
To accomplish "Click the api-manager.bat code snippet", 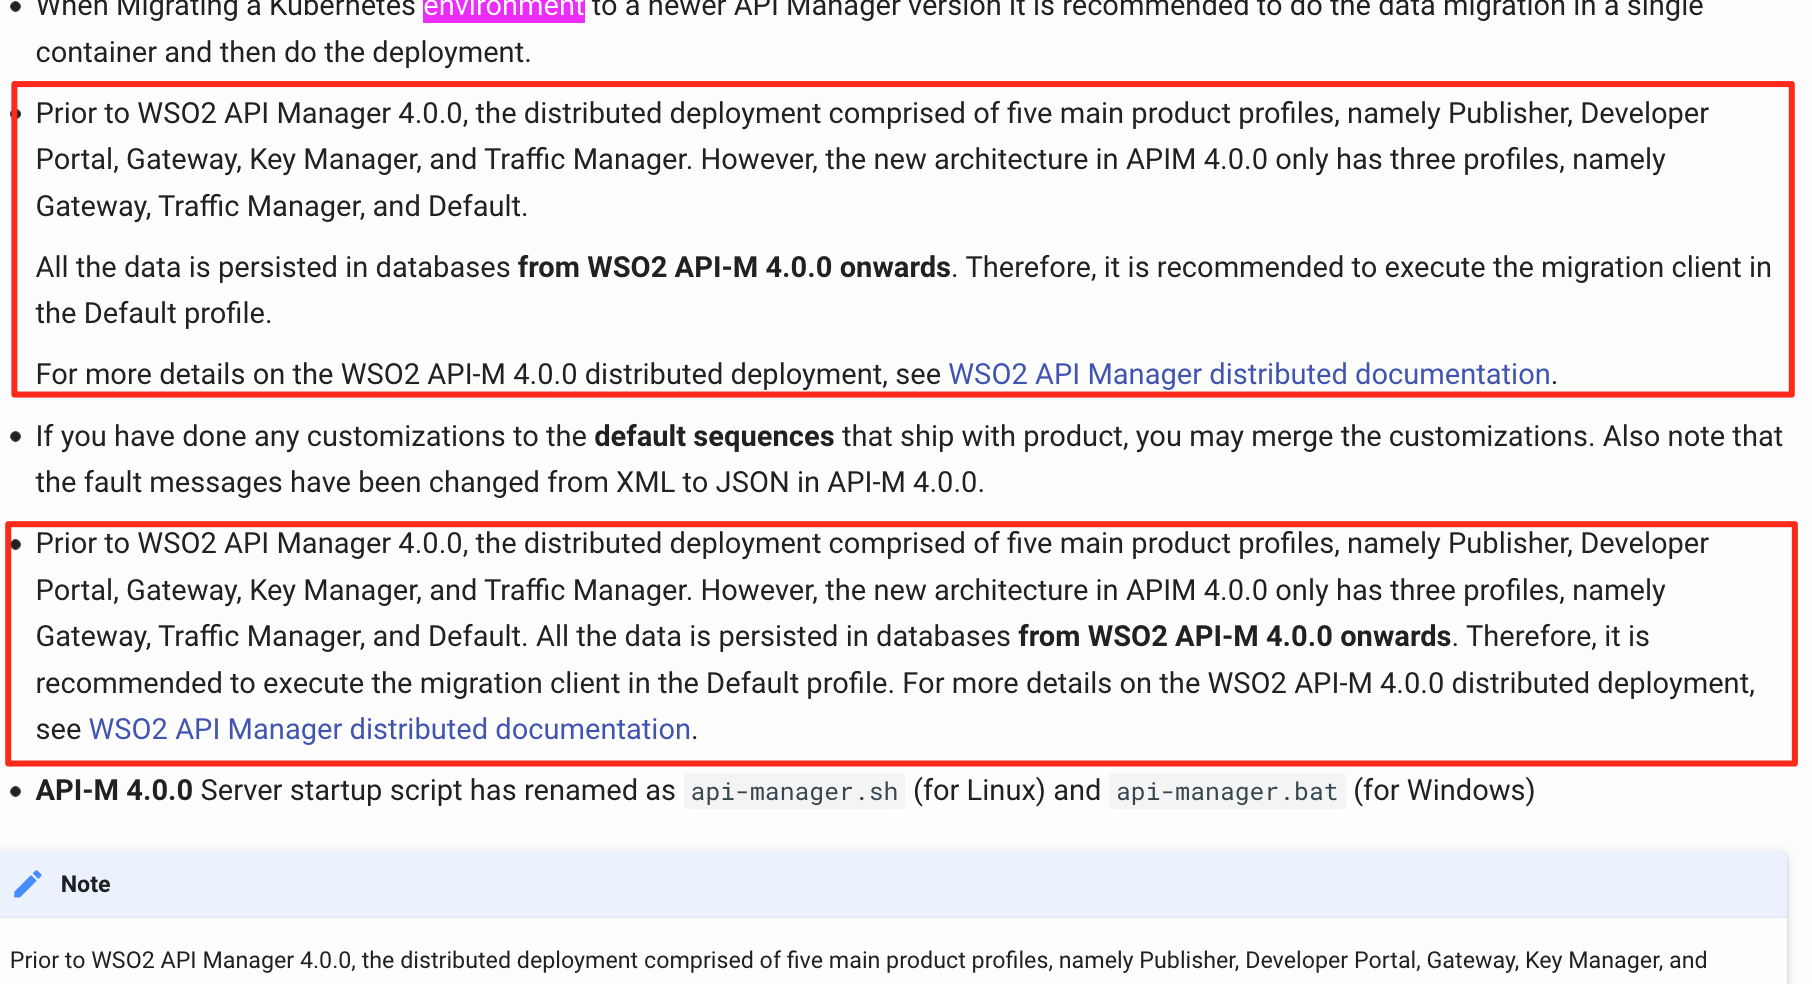I will tap(1226, 791).
